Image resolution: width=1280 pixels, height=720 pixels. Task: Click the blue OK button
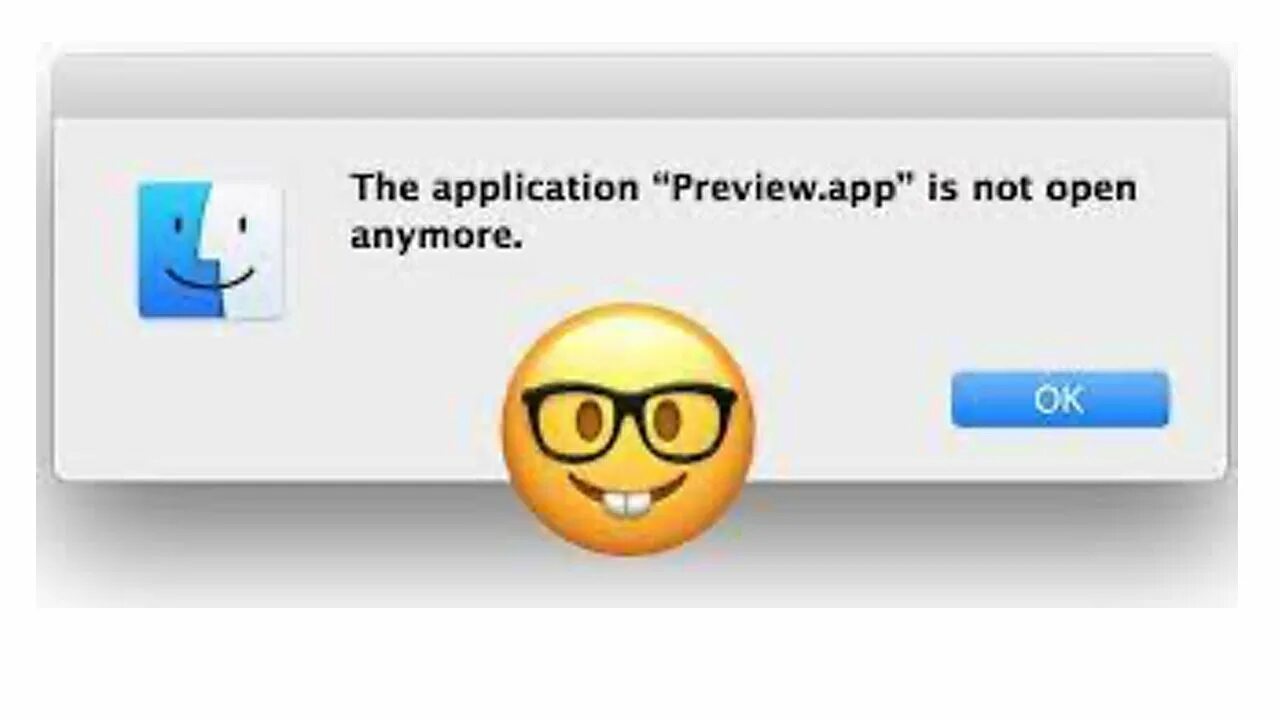1060,400
